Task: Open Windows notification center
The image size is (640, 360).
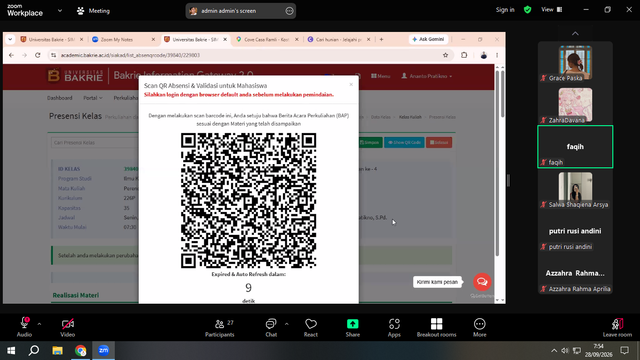Action: tap(624, 350)
